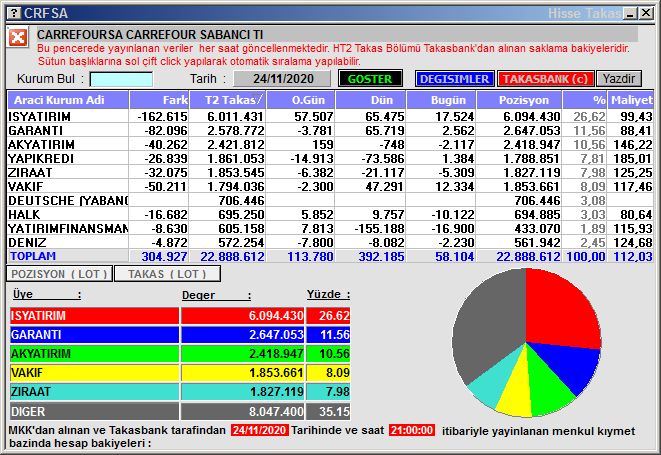Click the TOPLAM total row label
The image size is (661, 455).
coord(33,256)
